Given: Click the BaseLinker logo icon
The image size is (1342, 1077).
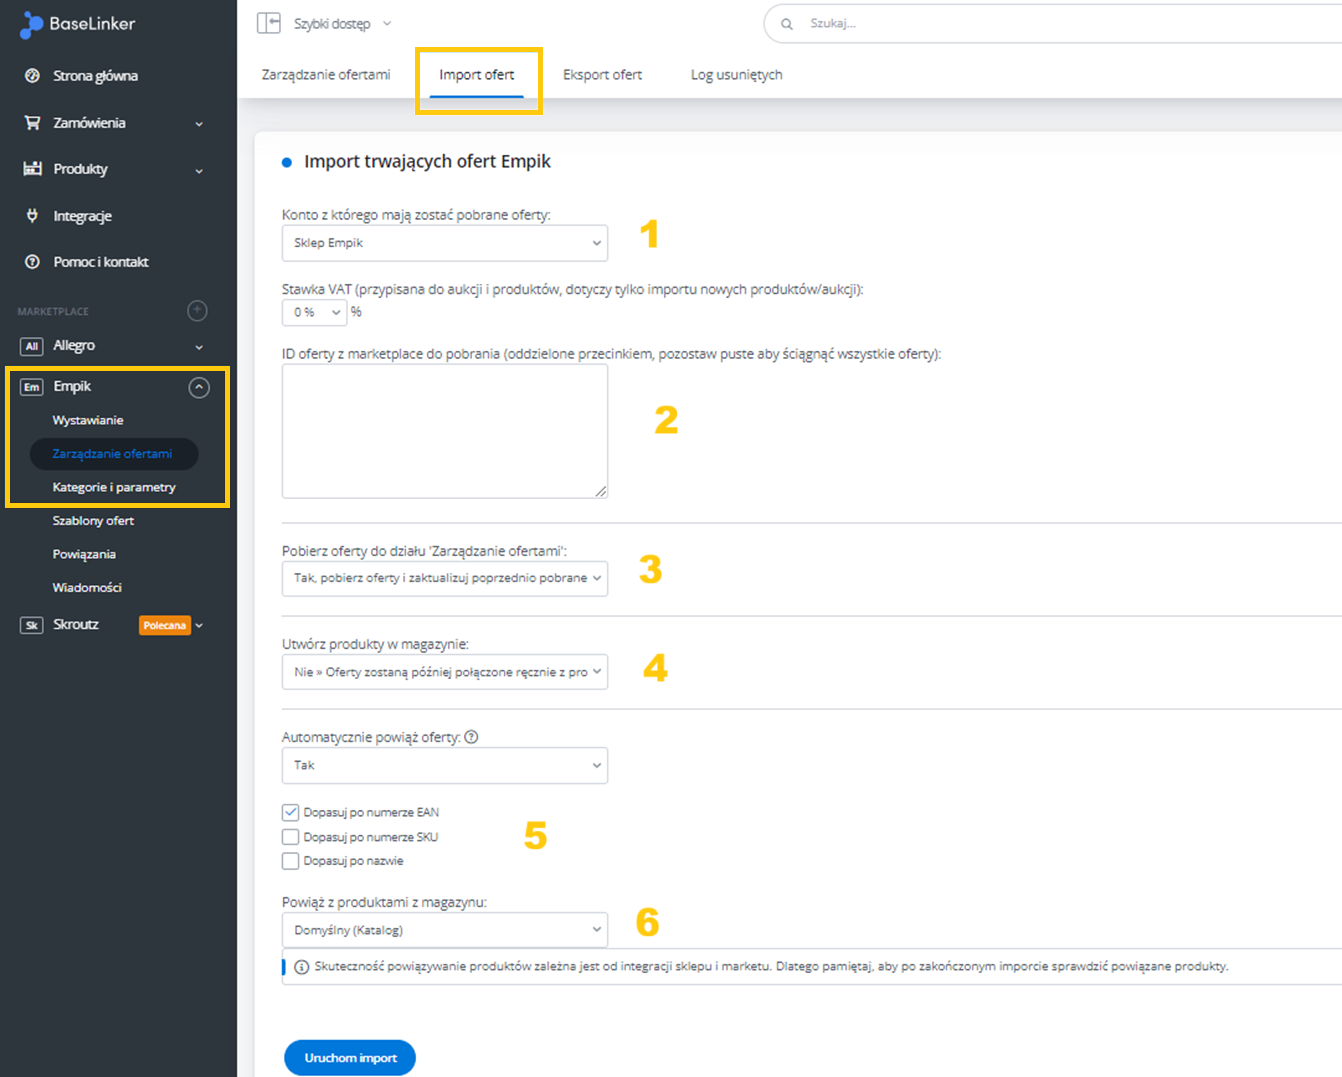Looking at the screenshot, I should click(31, 25).
